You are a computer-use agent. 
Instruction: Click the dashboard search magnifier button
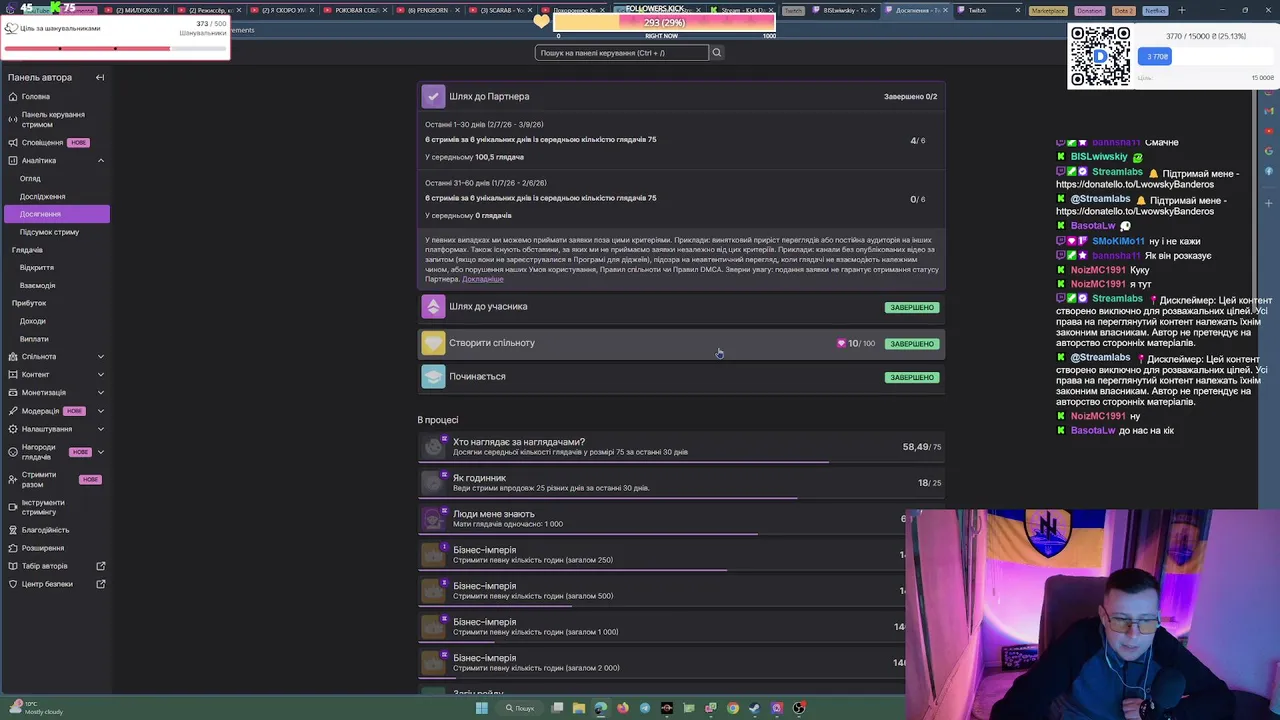716,52
